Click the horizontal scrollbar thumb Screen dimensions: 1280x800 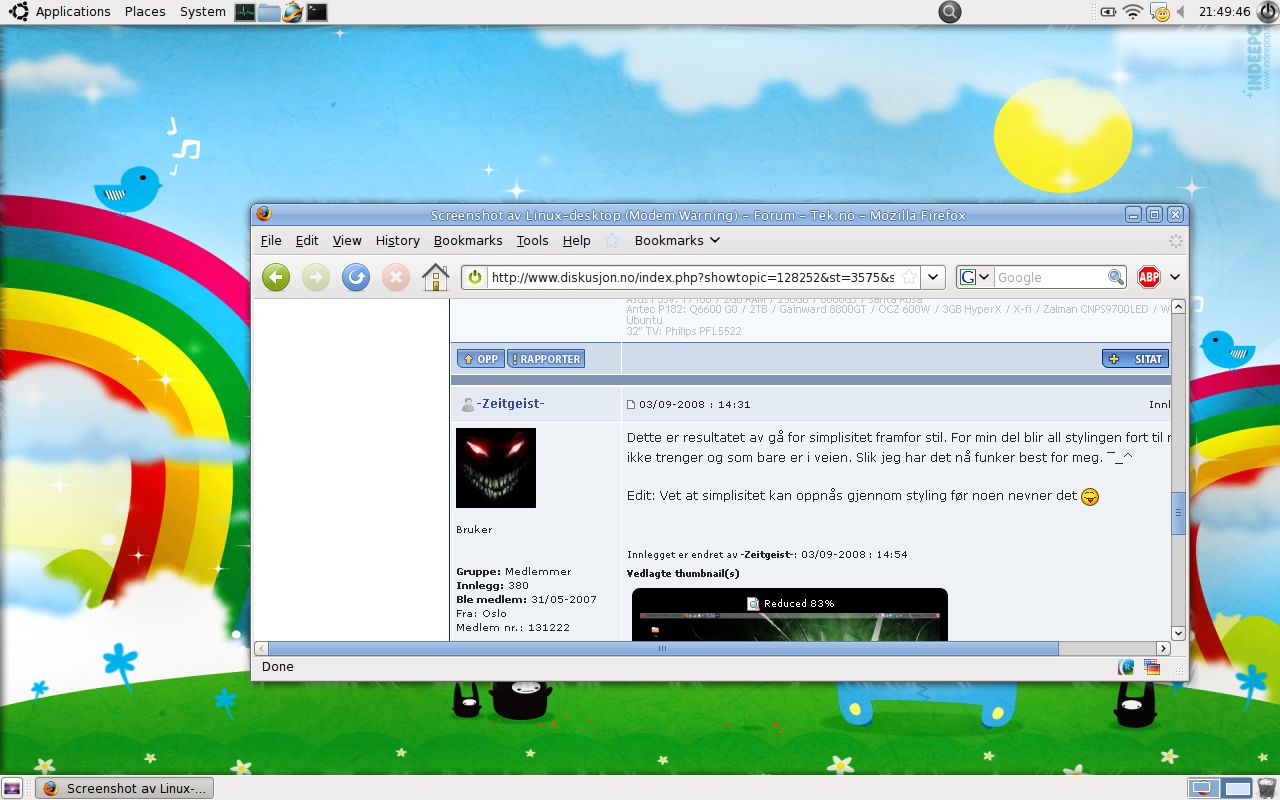pyautogui.click(x=663, y=648)
